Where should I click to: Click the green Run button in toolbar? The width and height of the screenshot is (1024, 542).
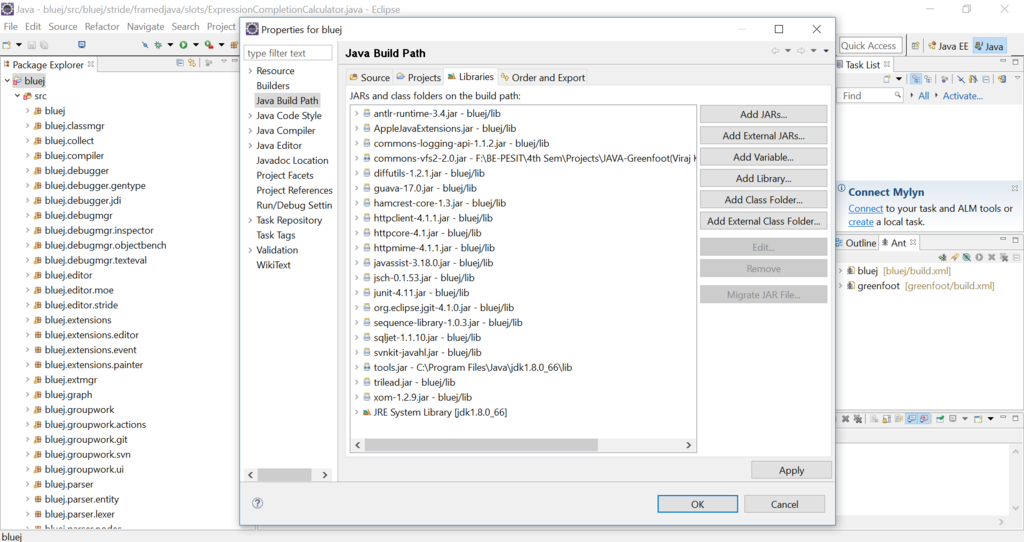(x=184, y=45)
